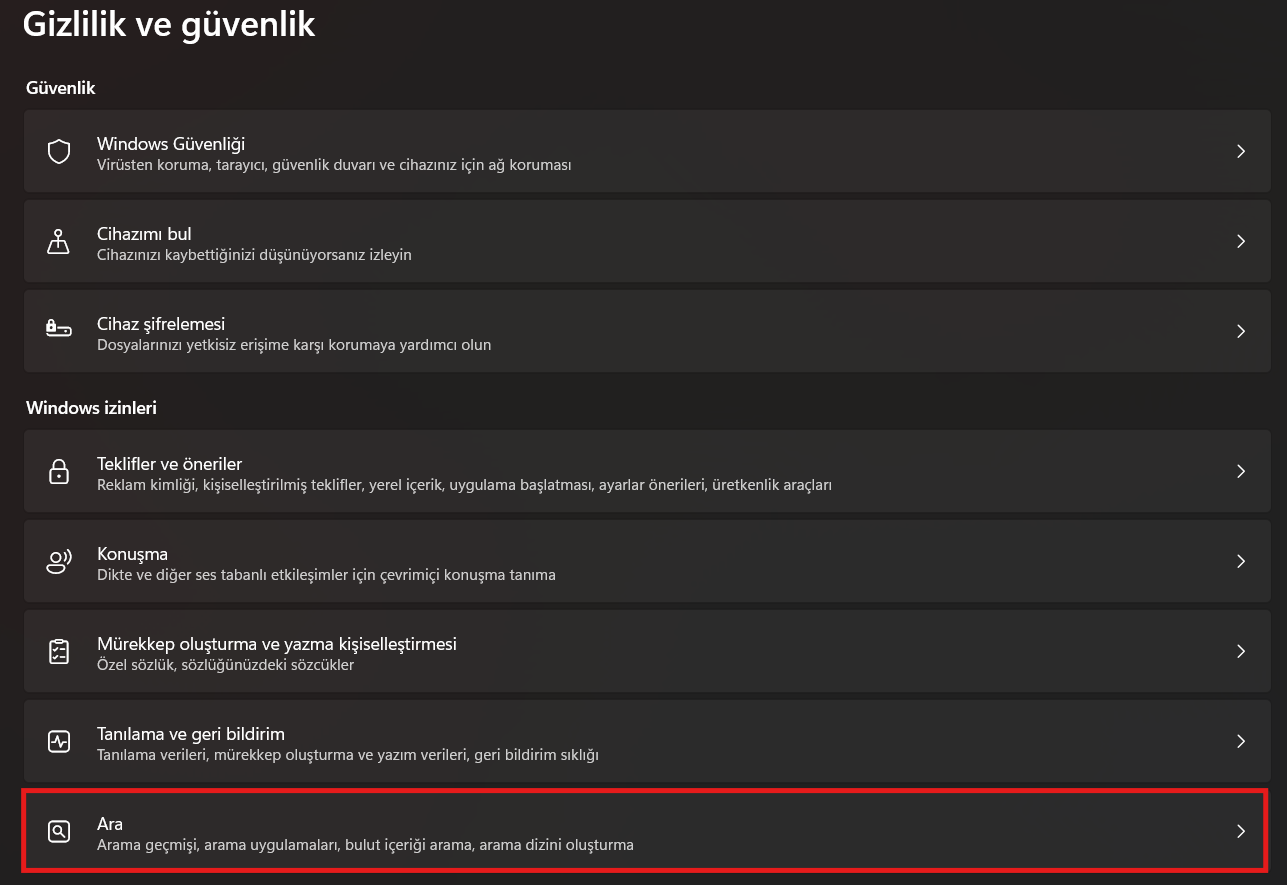Click the Güvenlik section header

[60, 88]
